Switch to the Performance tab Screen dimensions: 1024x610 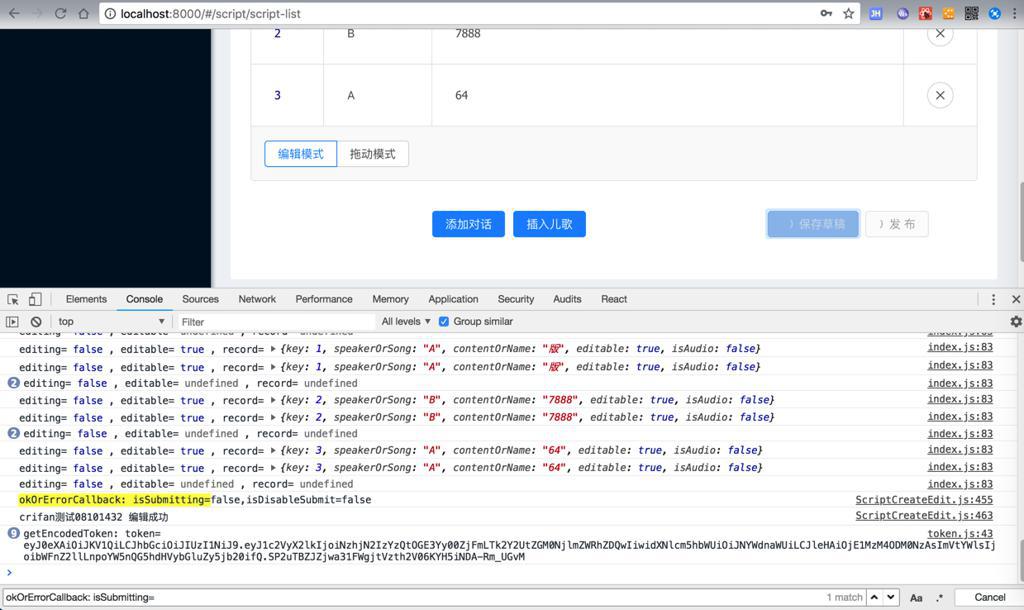pyautogui.click(x=324, y=299)
